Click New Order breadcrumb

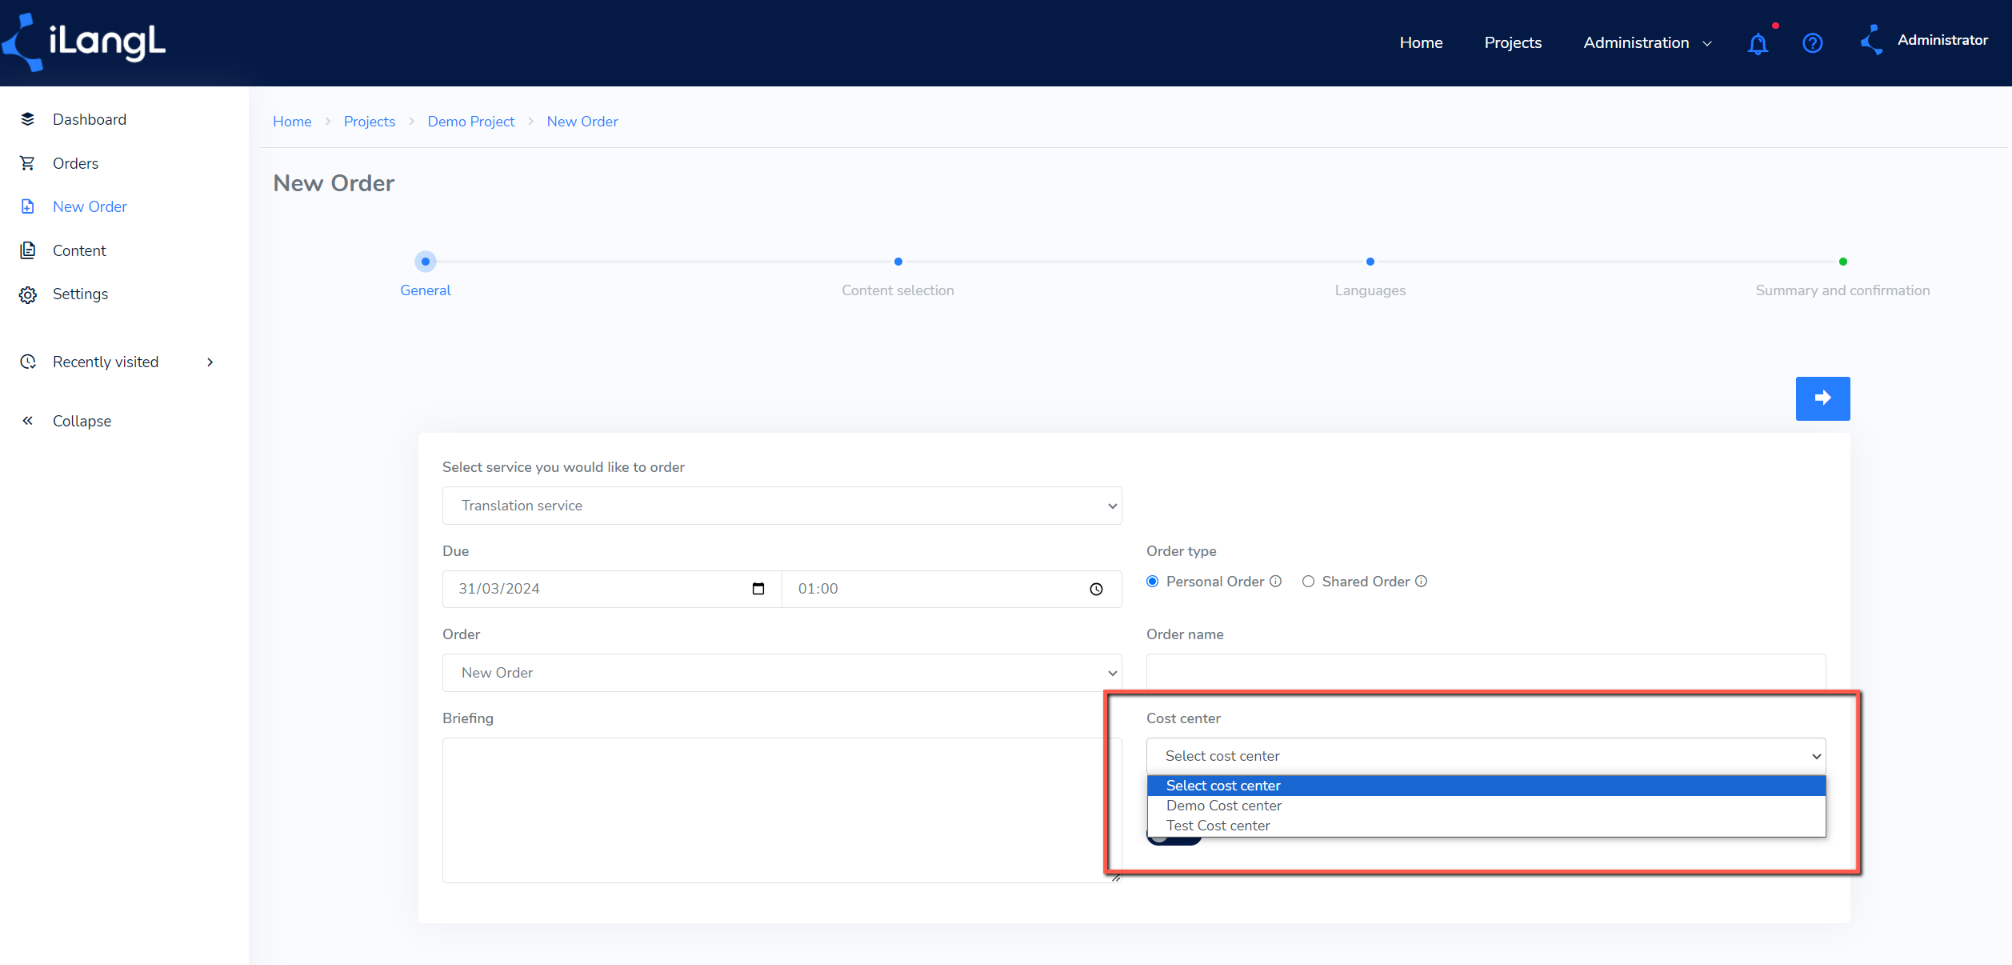(x=582, y=121)
